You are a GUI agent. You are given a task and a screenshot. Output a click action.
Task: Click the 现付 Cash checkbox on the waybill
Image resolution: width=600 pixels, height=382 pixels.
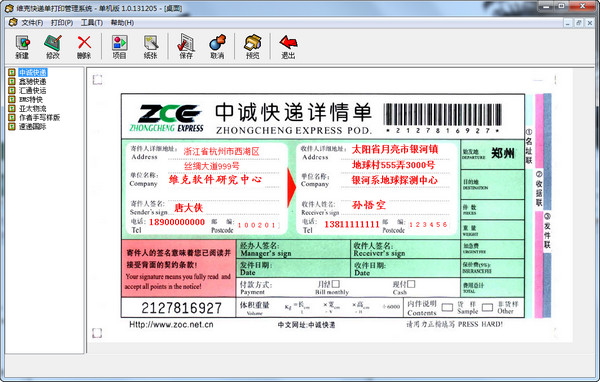pyautogui.click(x=411, y=284)
